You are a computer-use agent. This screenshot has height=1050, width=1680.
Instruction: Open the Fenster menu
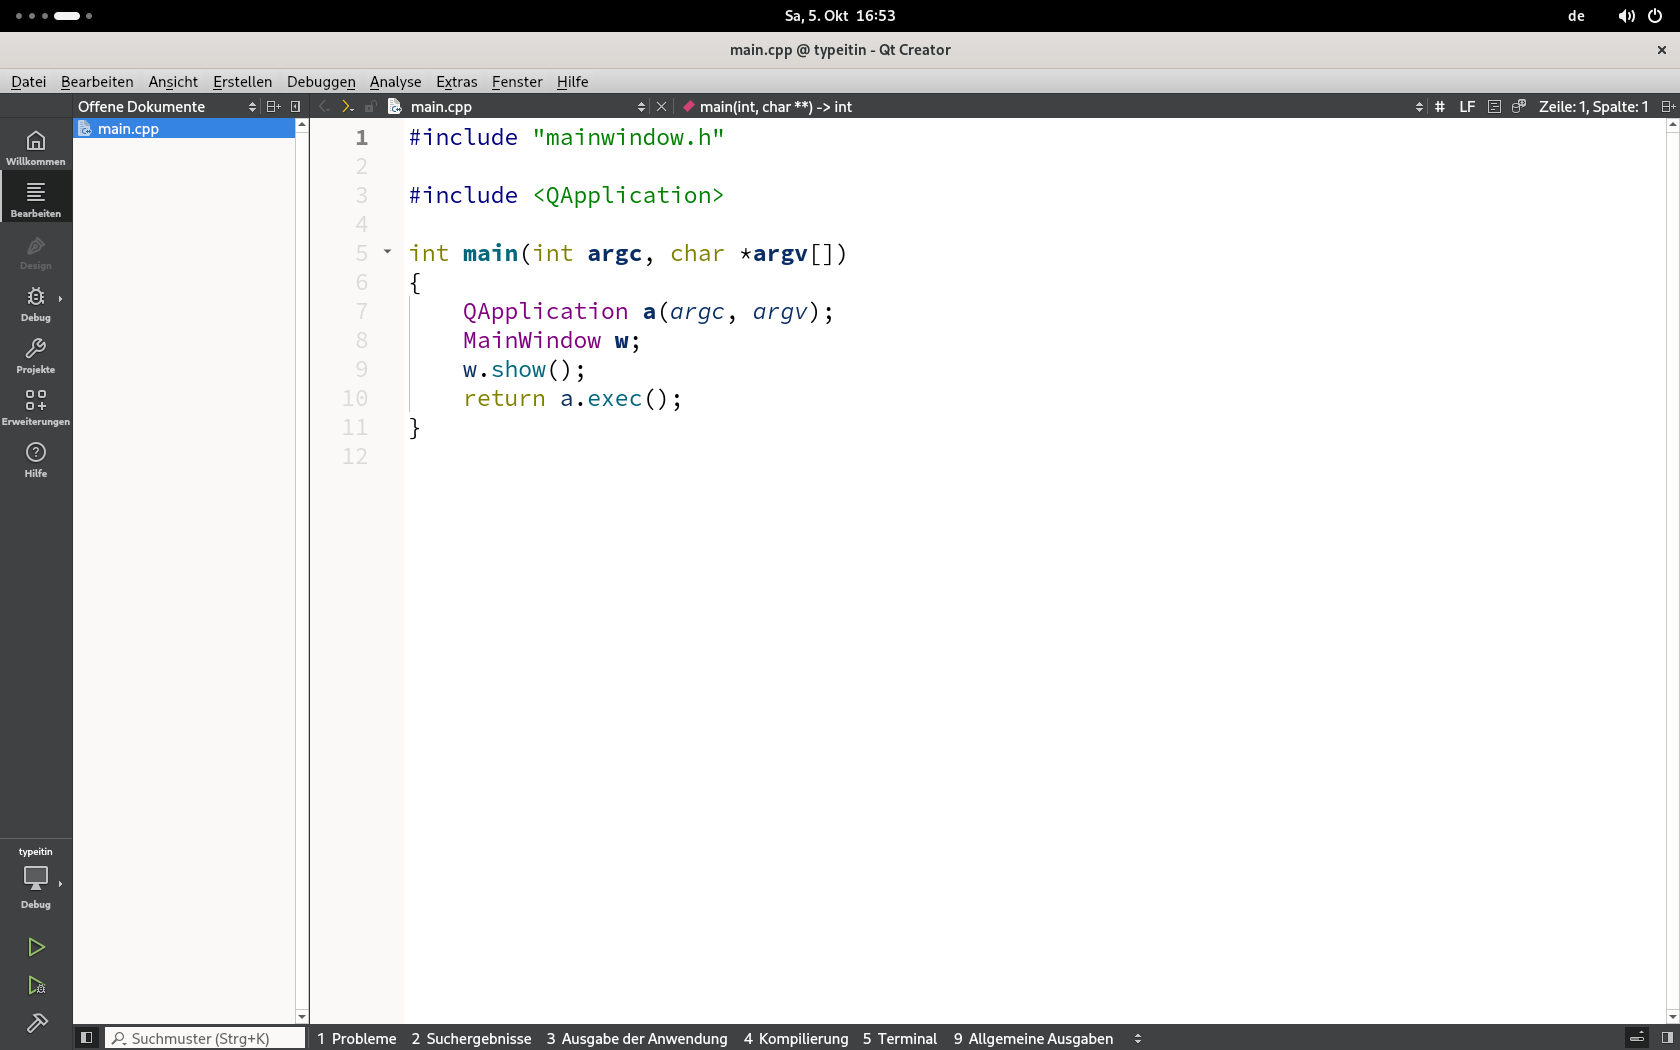click(x=517, y=82)
